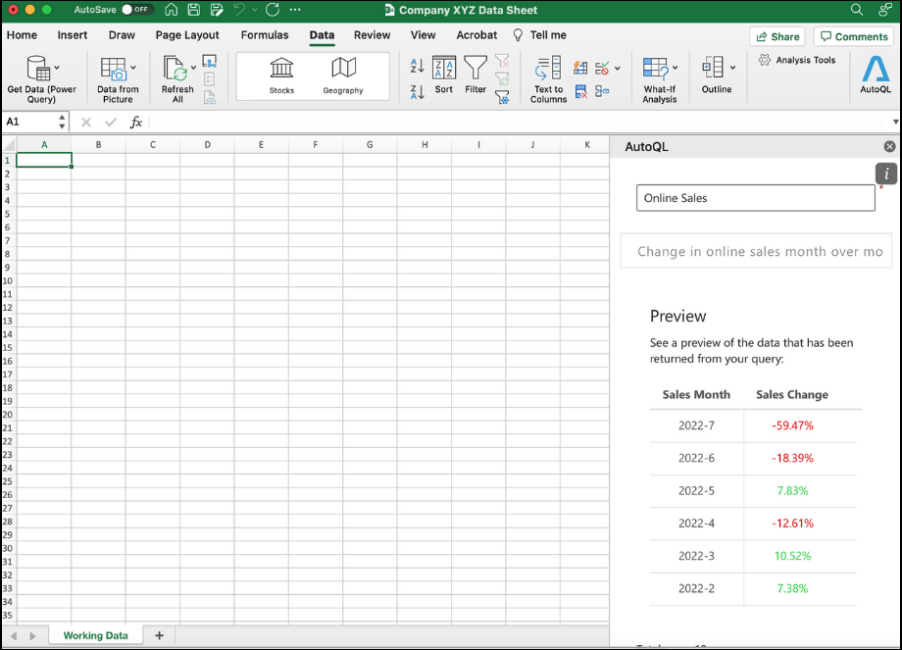Expand the Refresh All dropdown arrow
This screenshot has width=902, height=650.
[193, 68]
